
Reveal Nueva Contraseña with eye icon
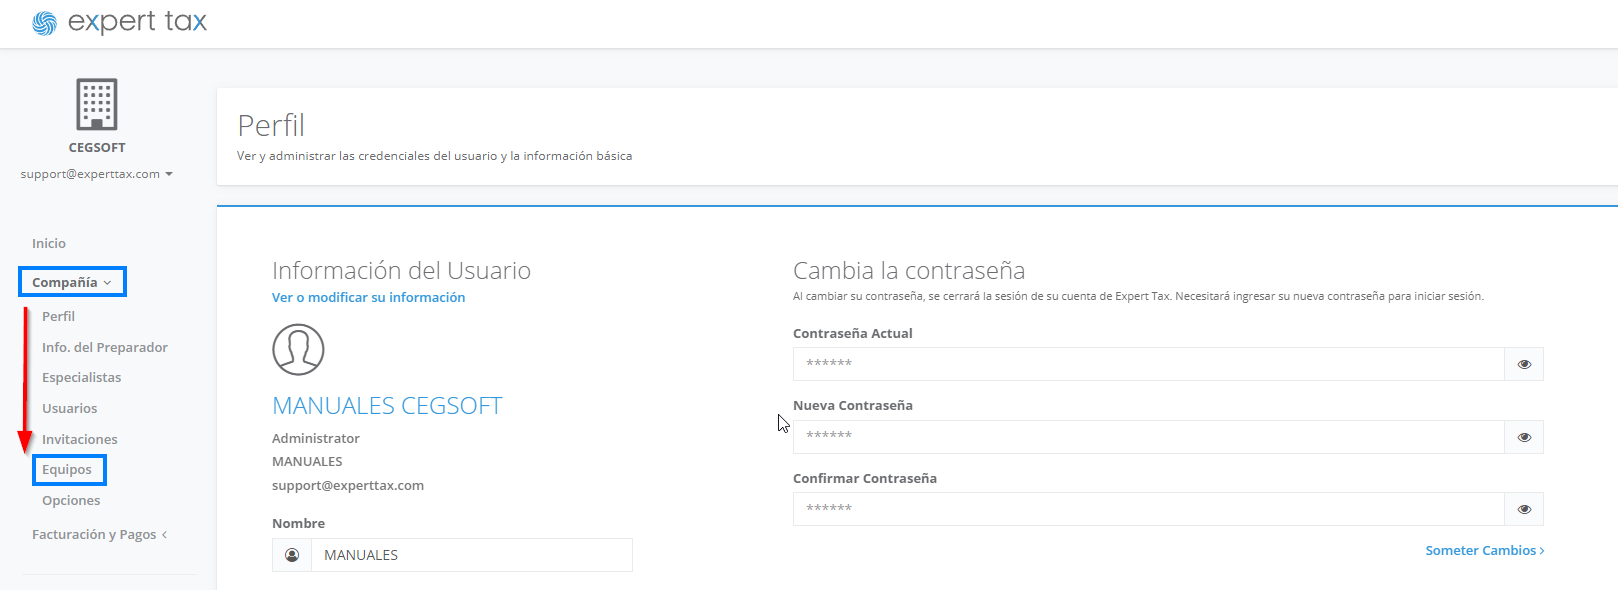[1524, 437]
